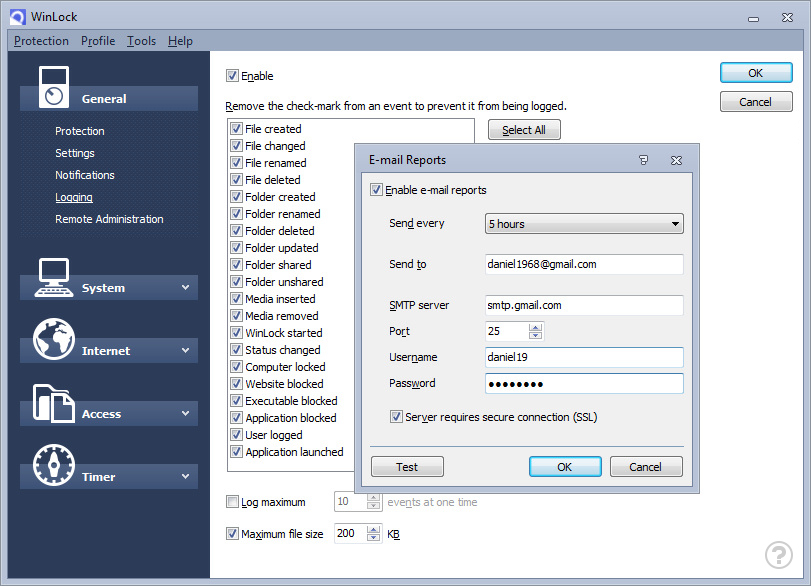Expand the Timer section chevron
This screenshot has height=586, width=811.
pyautogui.click(x=185, y=476)
